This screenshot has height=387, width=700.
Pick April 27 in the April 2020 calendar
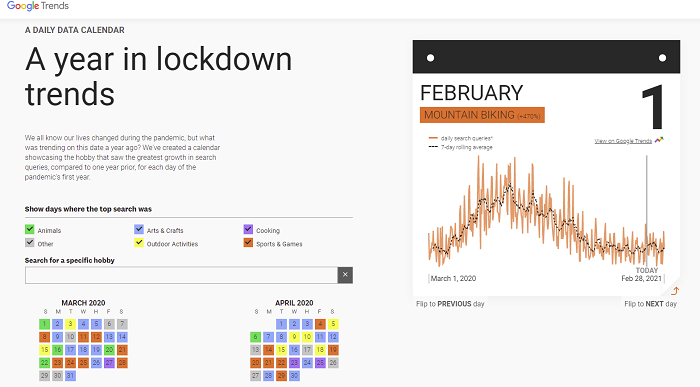click(255, 376)
